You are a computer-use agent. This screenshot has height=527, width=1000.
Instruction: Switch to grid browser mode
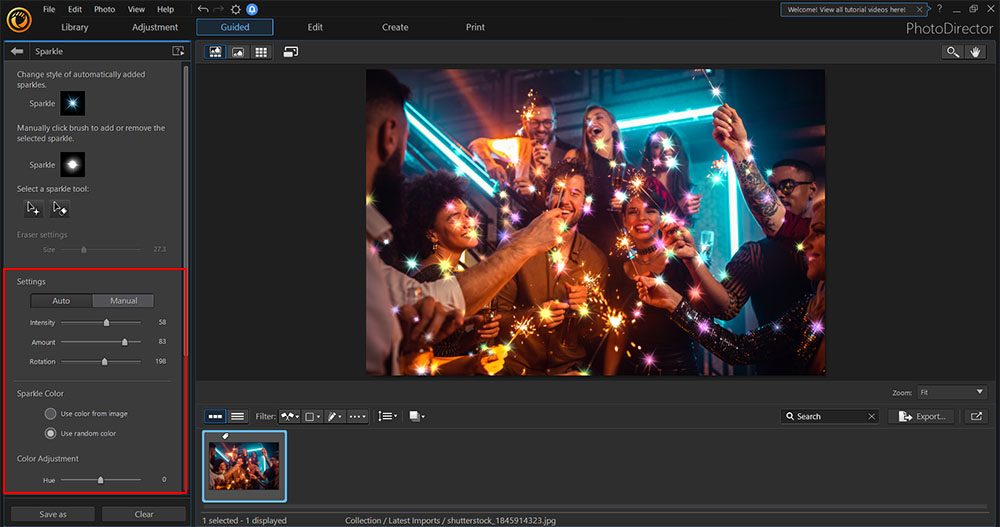[x=261, y=52]
